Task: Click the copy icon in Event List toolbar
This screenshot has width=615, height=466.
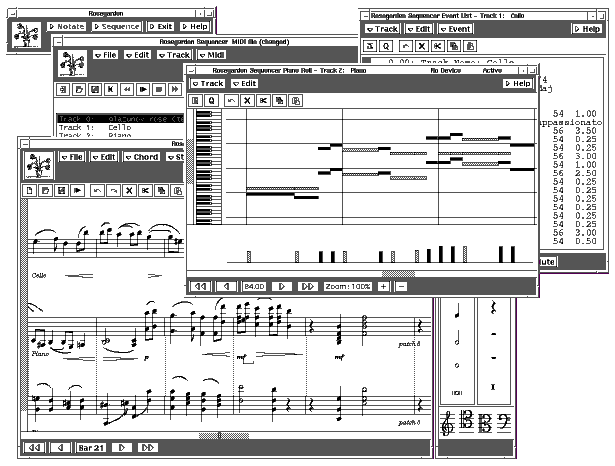Action: point(454,46)
